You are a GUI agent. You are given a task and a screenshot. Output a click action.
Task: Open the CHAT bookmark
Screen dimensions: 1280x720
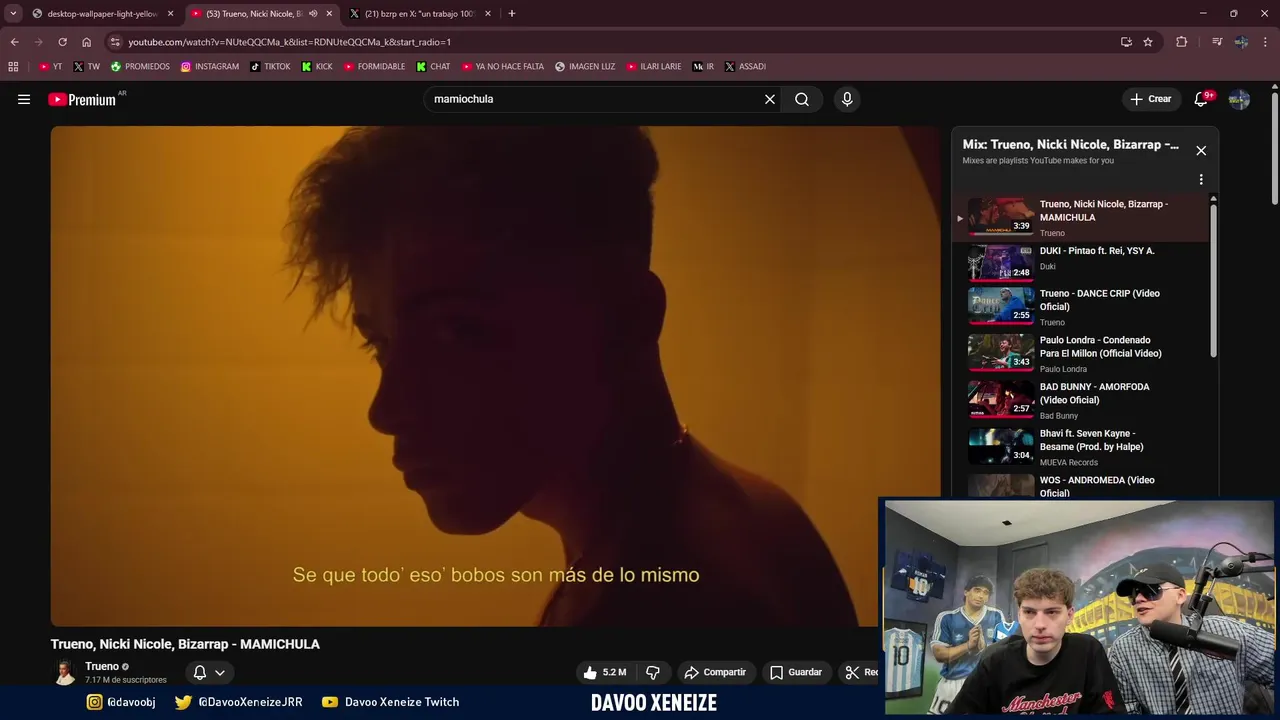tap(433, 67)
